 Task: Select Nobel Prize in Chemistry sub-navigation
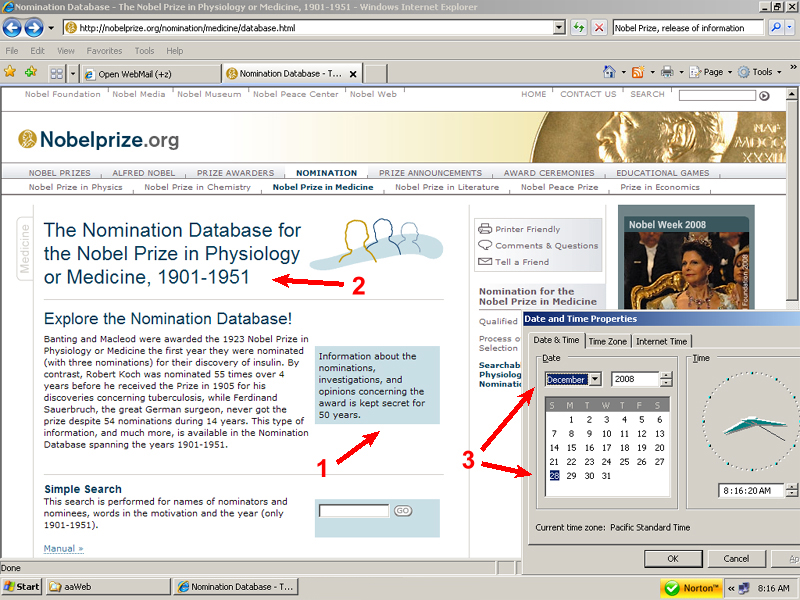tap(197, 187)
